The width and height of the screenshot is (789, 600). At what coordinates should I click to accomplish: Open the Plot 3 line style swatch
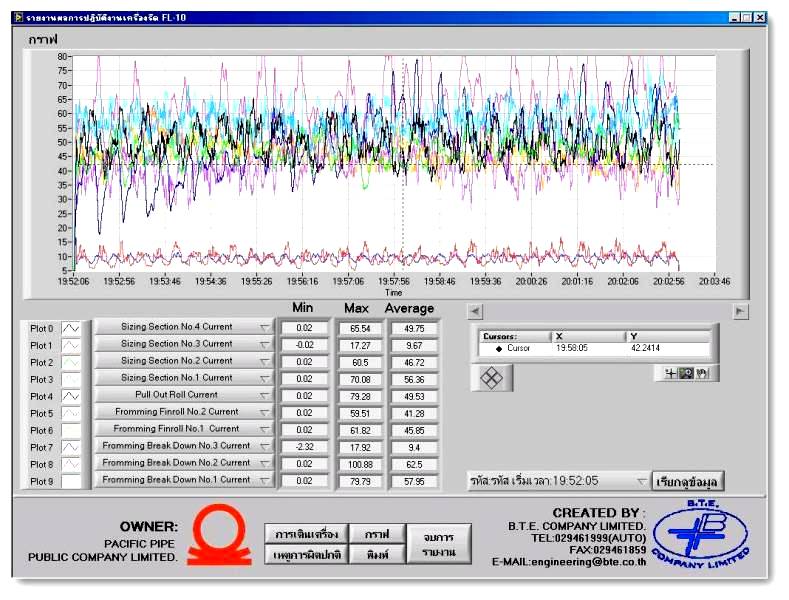70,379
